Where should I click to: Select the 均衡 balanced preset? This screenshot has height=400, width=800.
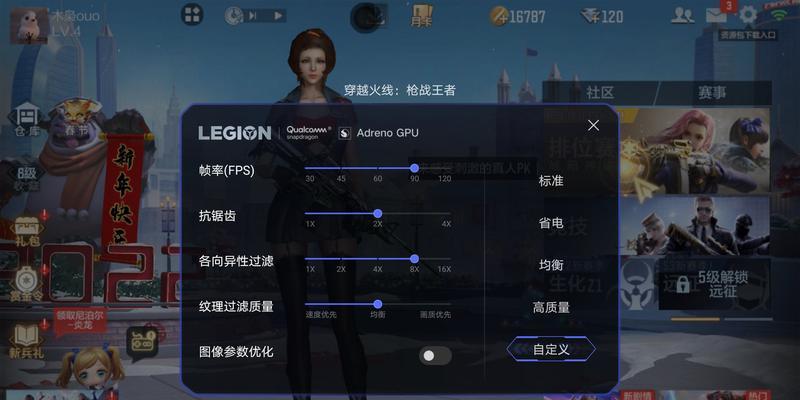point(551,265)
